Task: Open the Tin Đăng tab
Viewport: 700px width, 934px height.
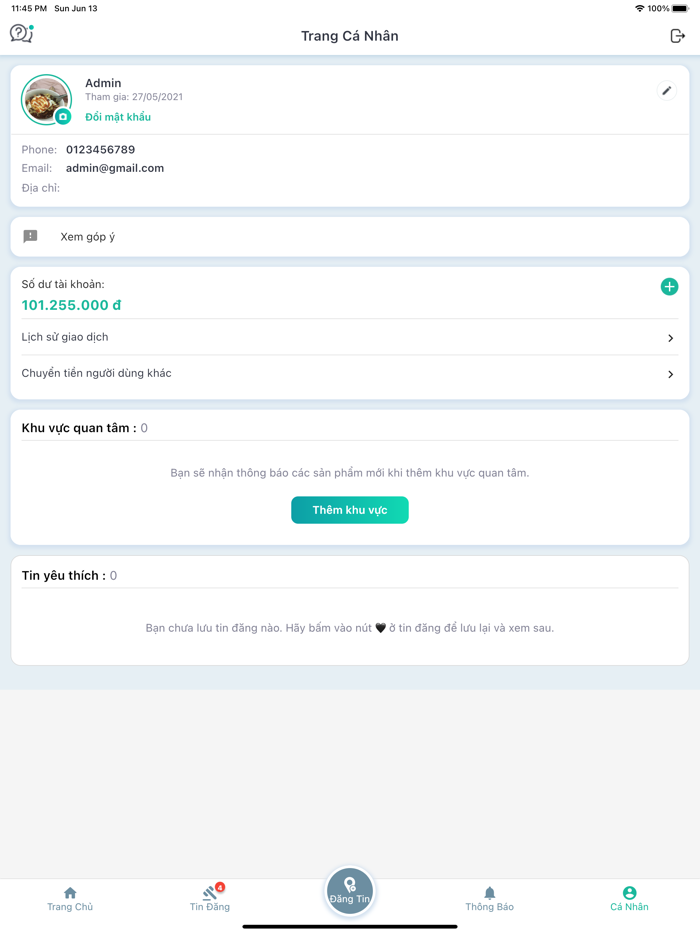Action: tap(210, 898)
